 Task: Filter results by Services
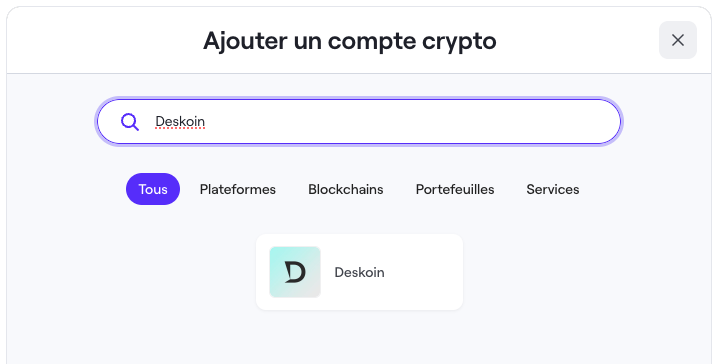553,189
